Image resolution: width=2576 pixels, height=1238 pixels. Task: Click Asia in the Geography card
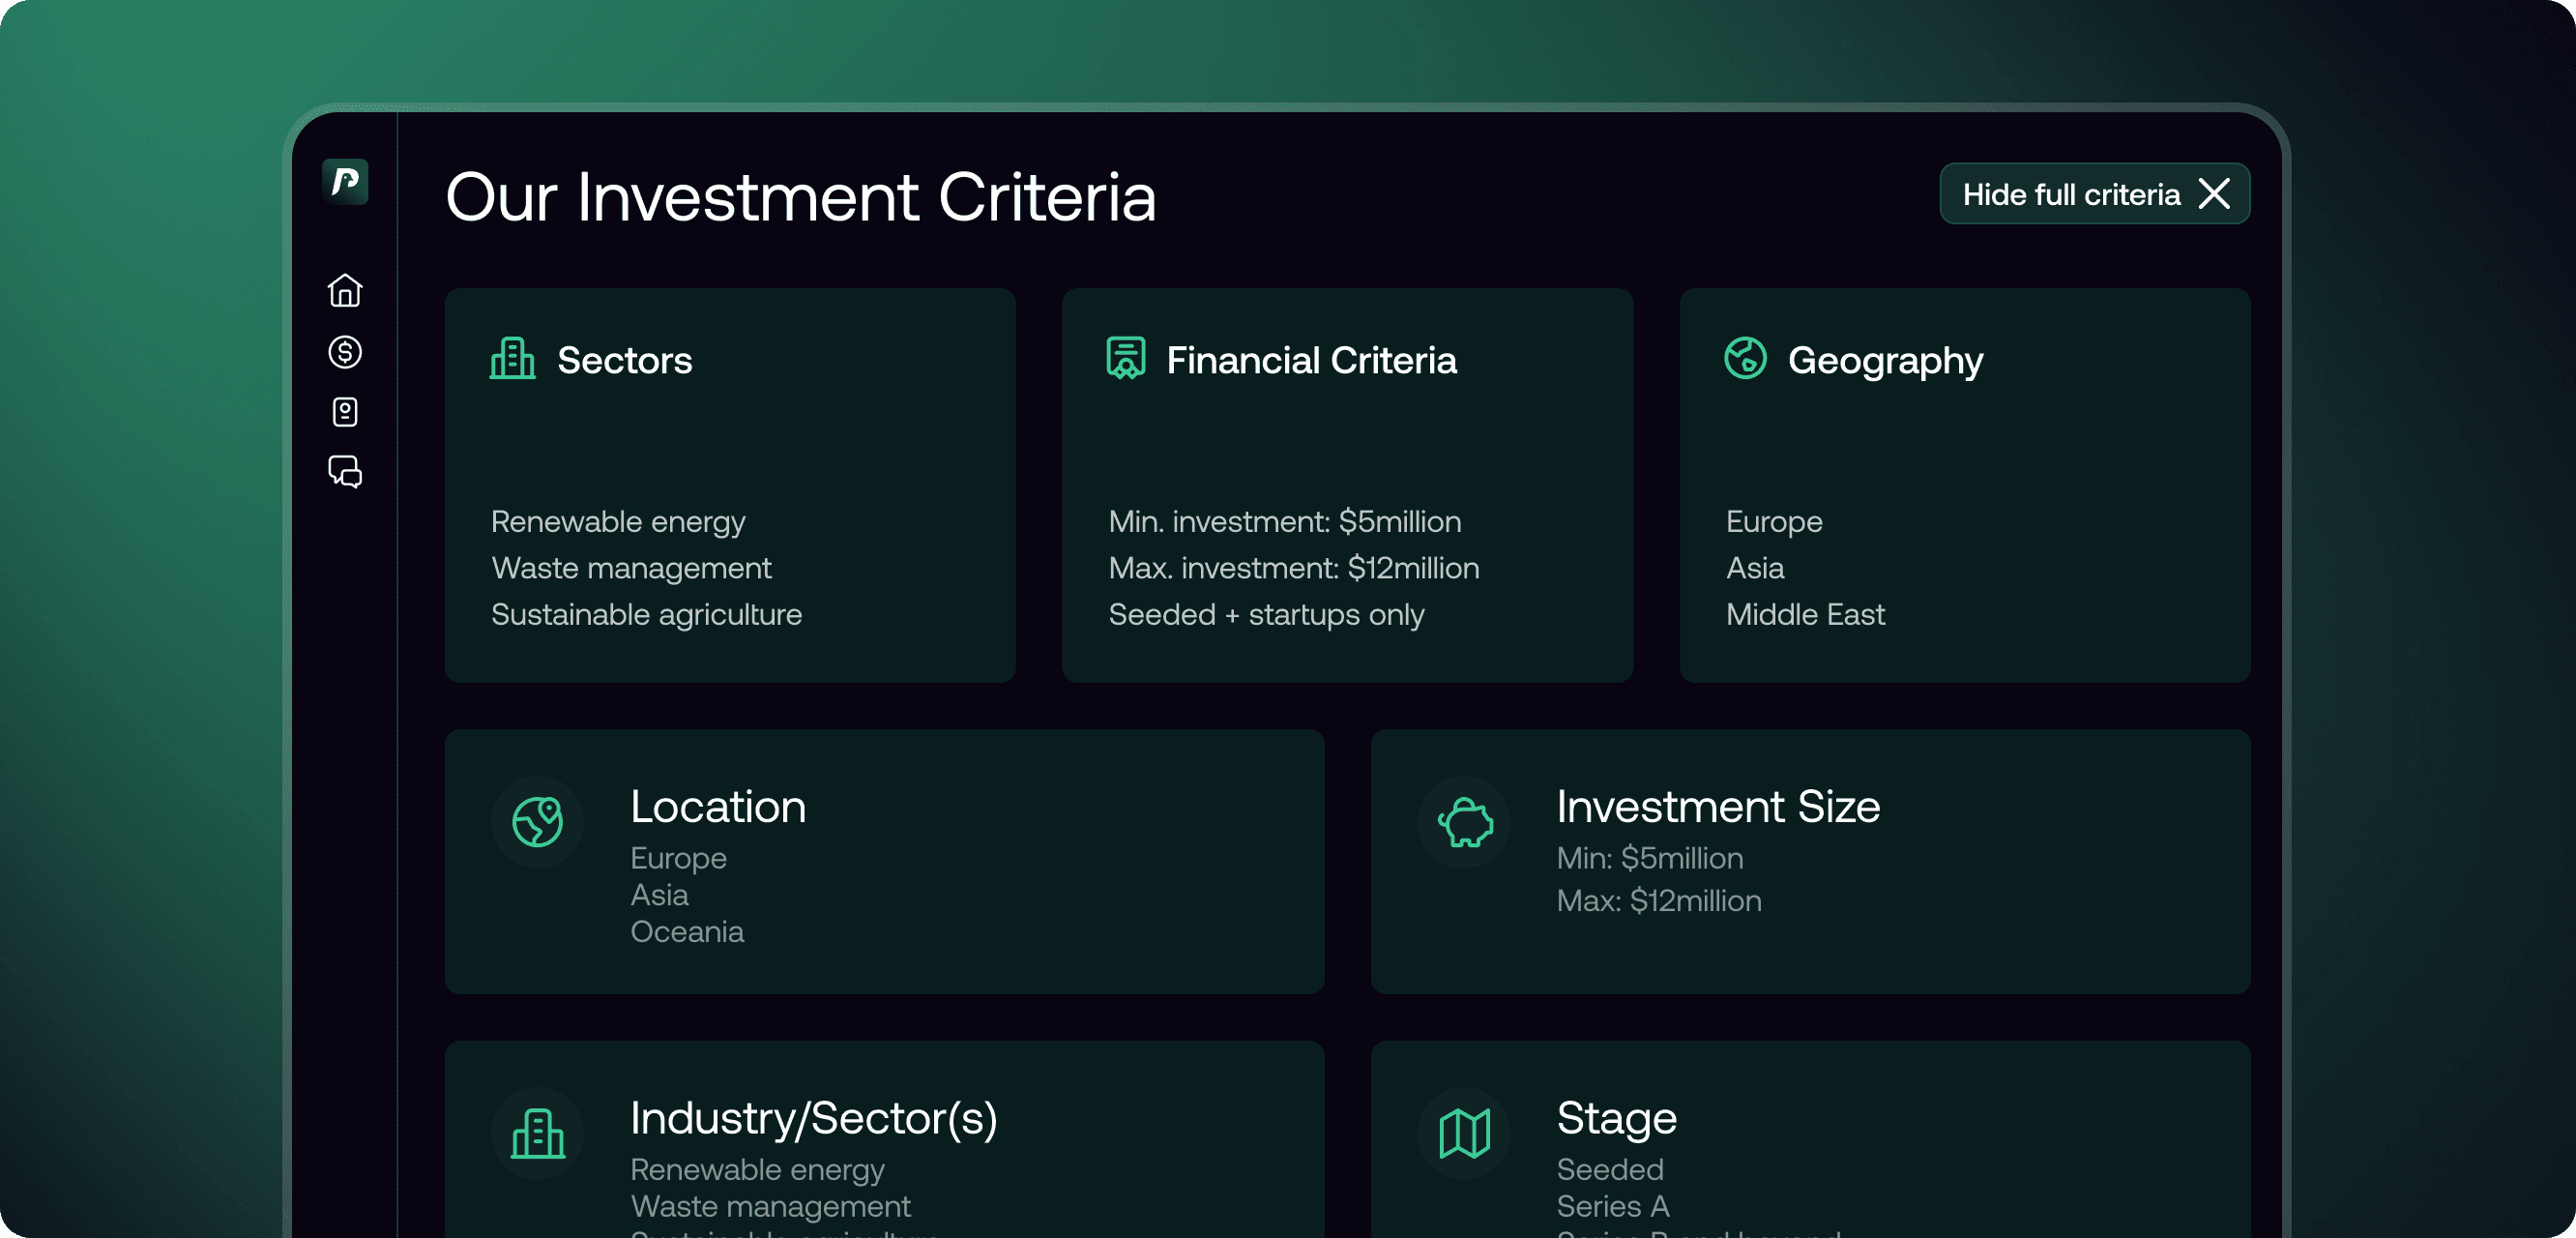tap(1755, 568)
